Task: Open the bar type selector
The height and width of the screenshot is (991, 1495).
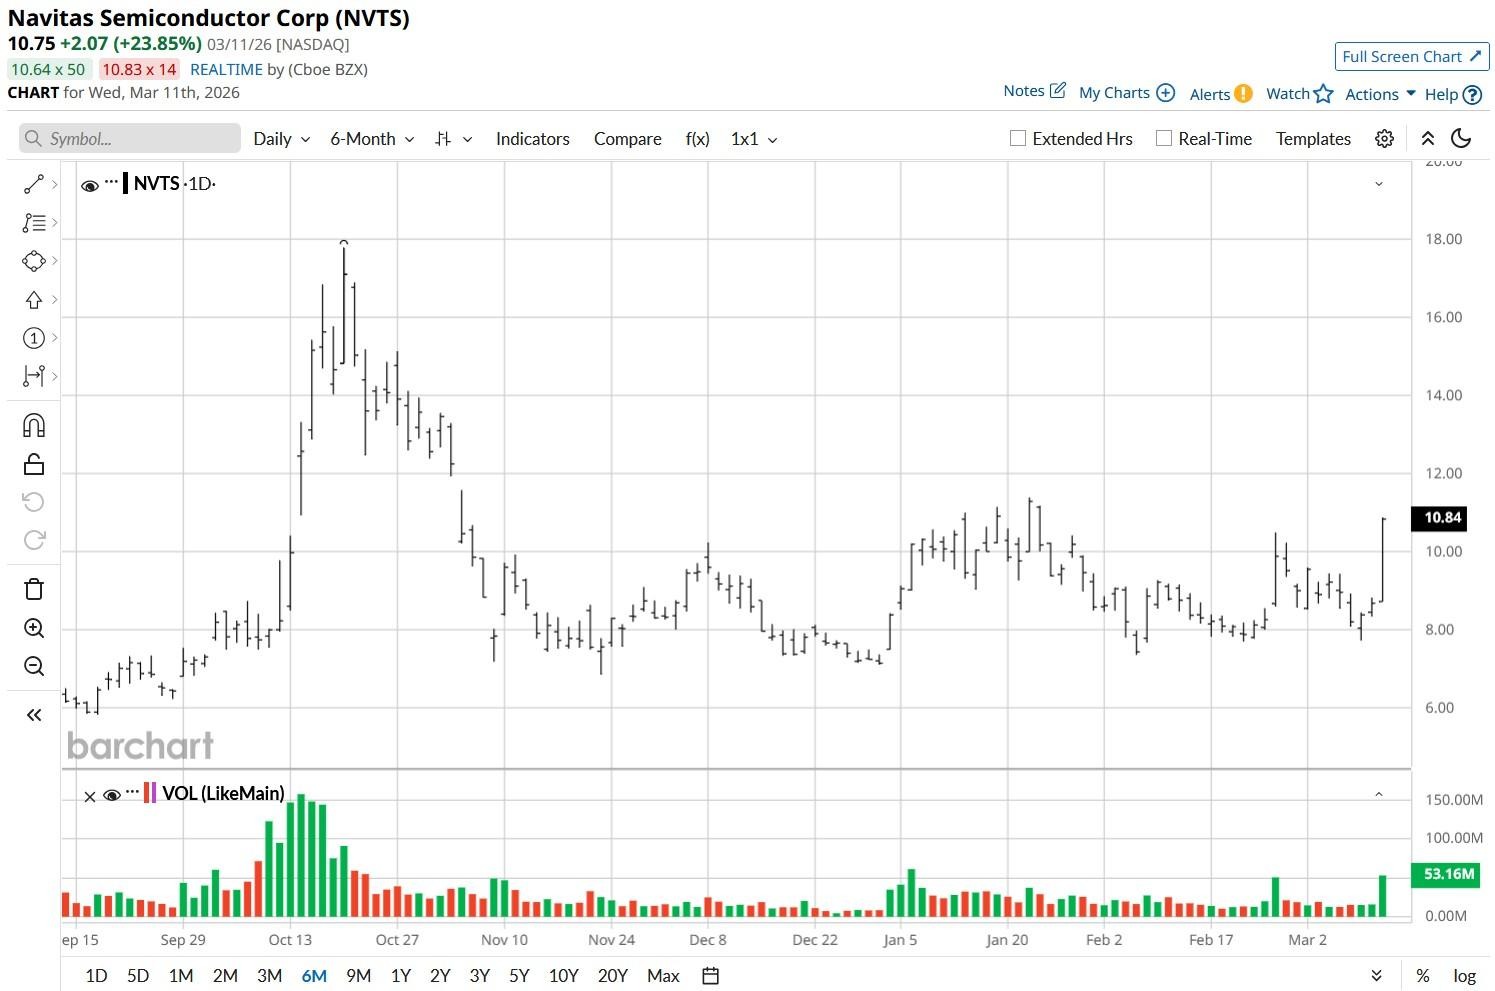Action: (453, 139)
